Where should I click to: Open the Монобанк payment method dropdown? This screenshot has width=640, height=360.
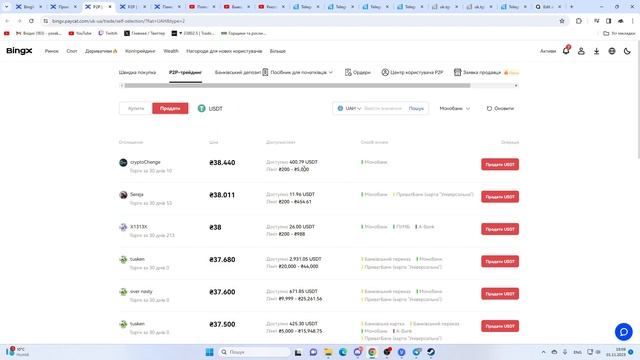(455, 109)
